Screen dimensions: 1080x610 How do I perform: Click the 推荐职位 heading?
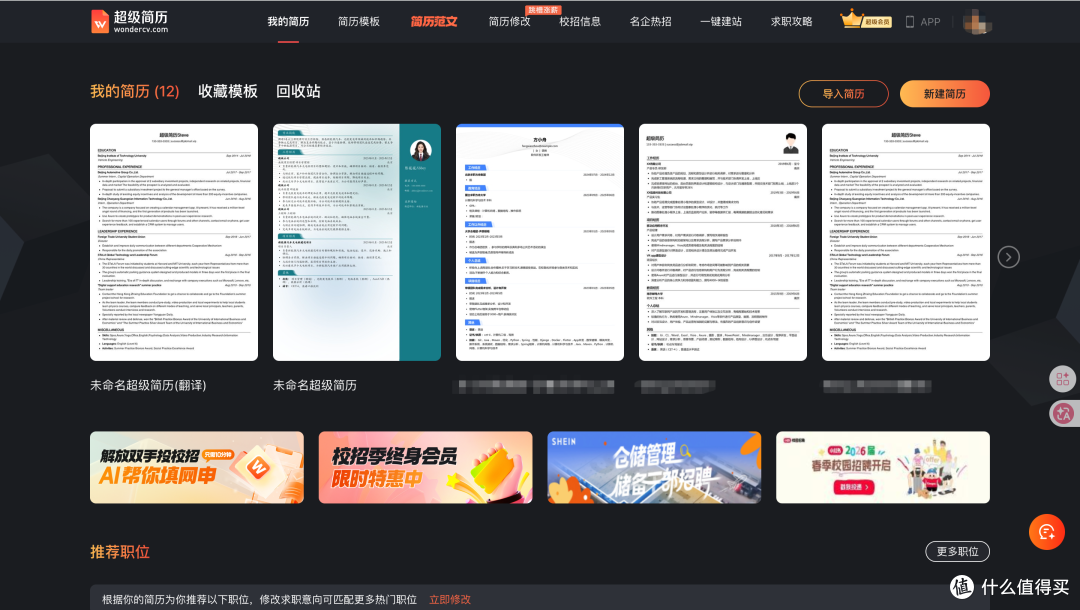tap(120, 552)
